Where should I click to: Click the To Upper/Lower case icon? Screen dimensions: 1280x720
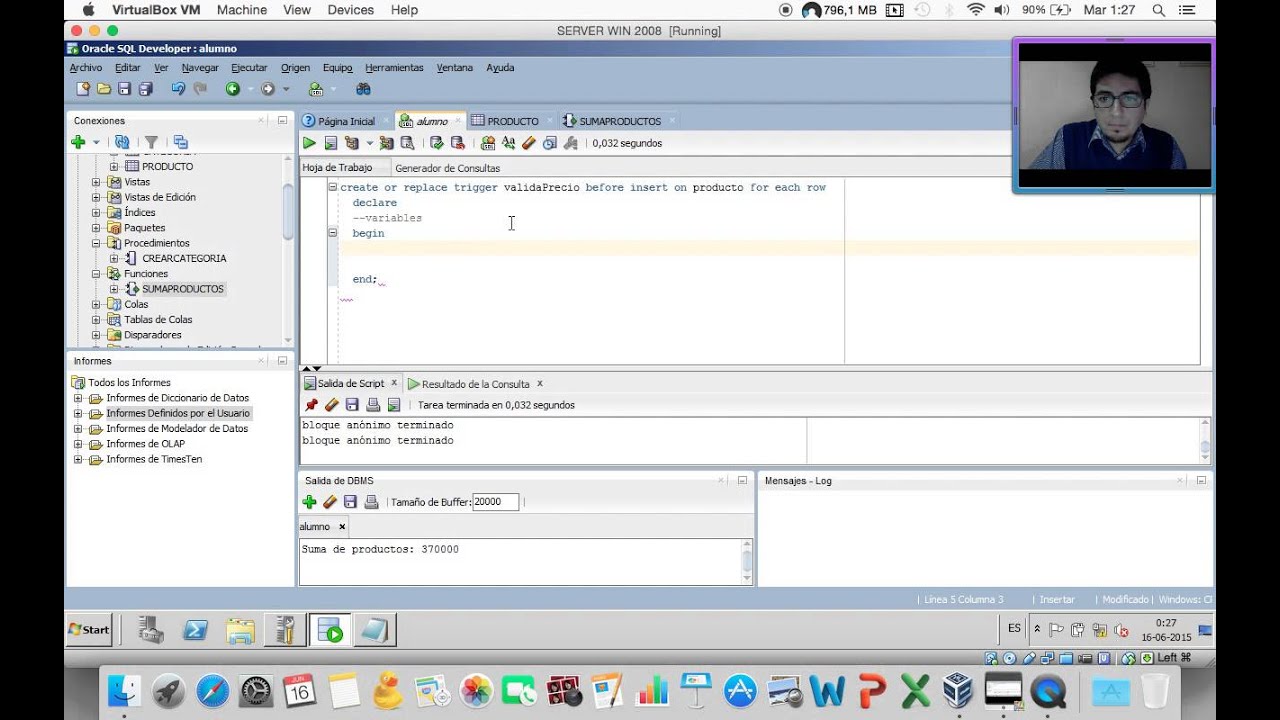508,143
